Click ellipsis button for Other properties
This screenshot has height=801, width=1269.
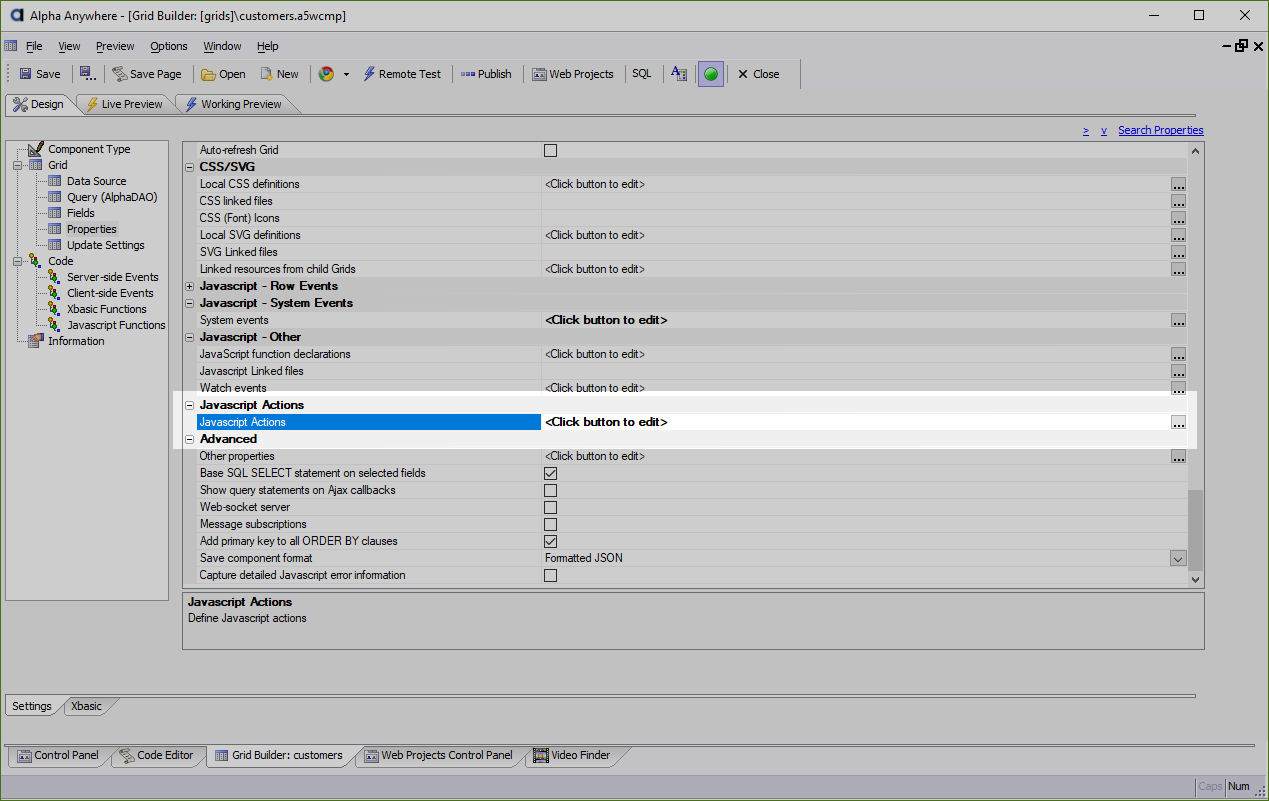pyautogui.click(x=1179, y=457)
